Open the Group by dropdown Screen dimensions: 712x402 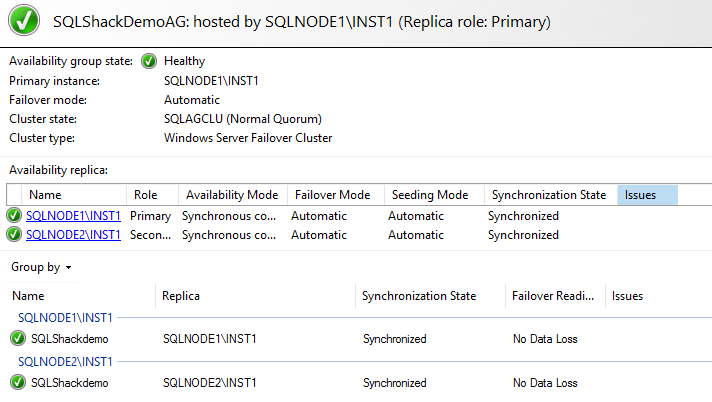[41, 267]
